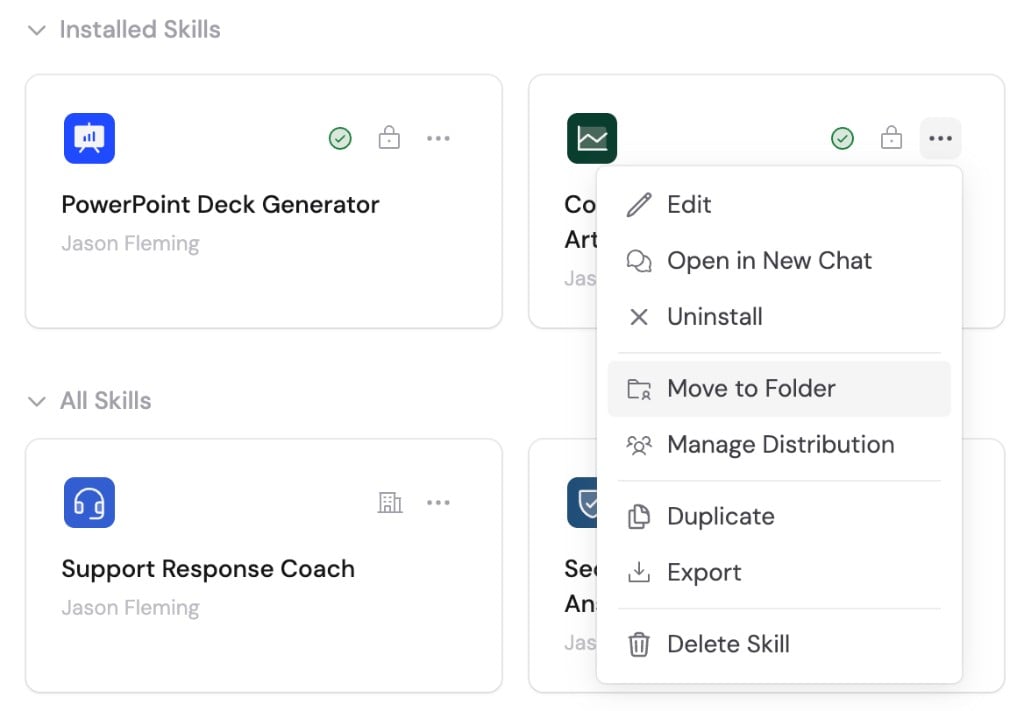Choose Duplicate from the menu
Viewport: 1024px width, 711px height.
[779, 517]
